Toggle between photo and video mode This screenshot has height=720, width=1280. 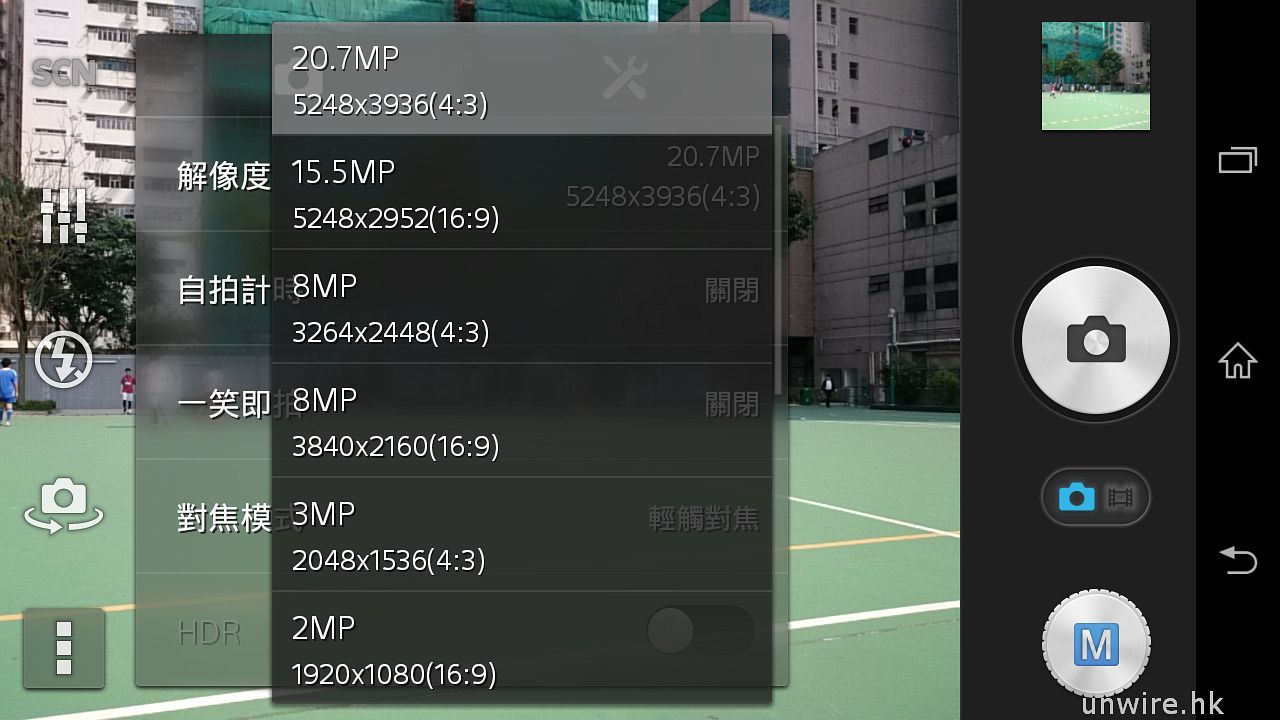[x=1096, y=497]
